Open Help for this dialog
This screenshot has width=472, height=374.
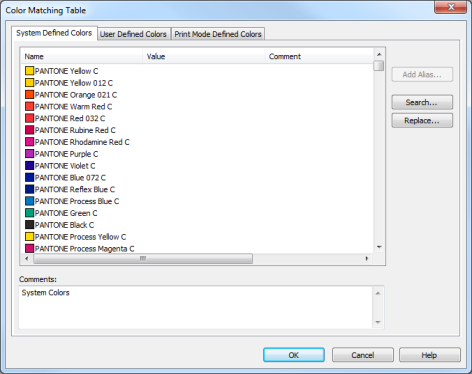point(430,355)
